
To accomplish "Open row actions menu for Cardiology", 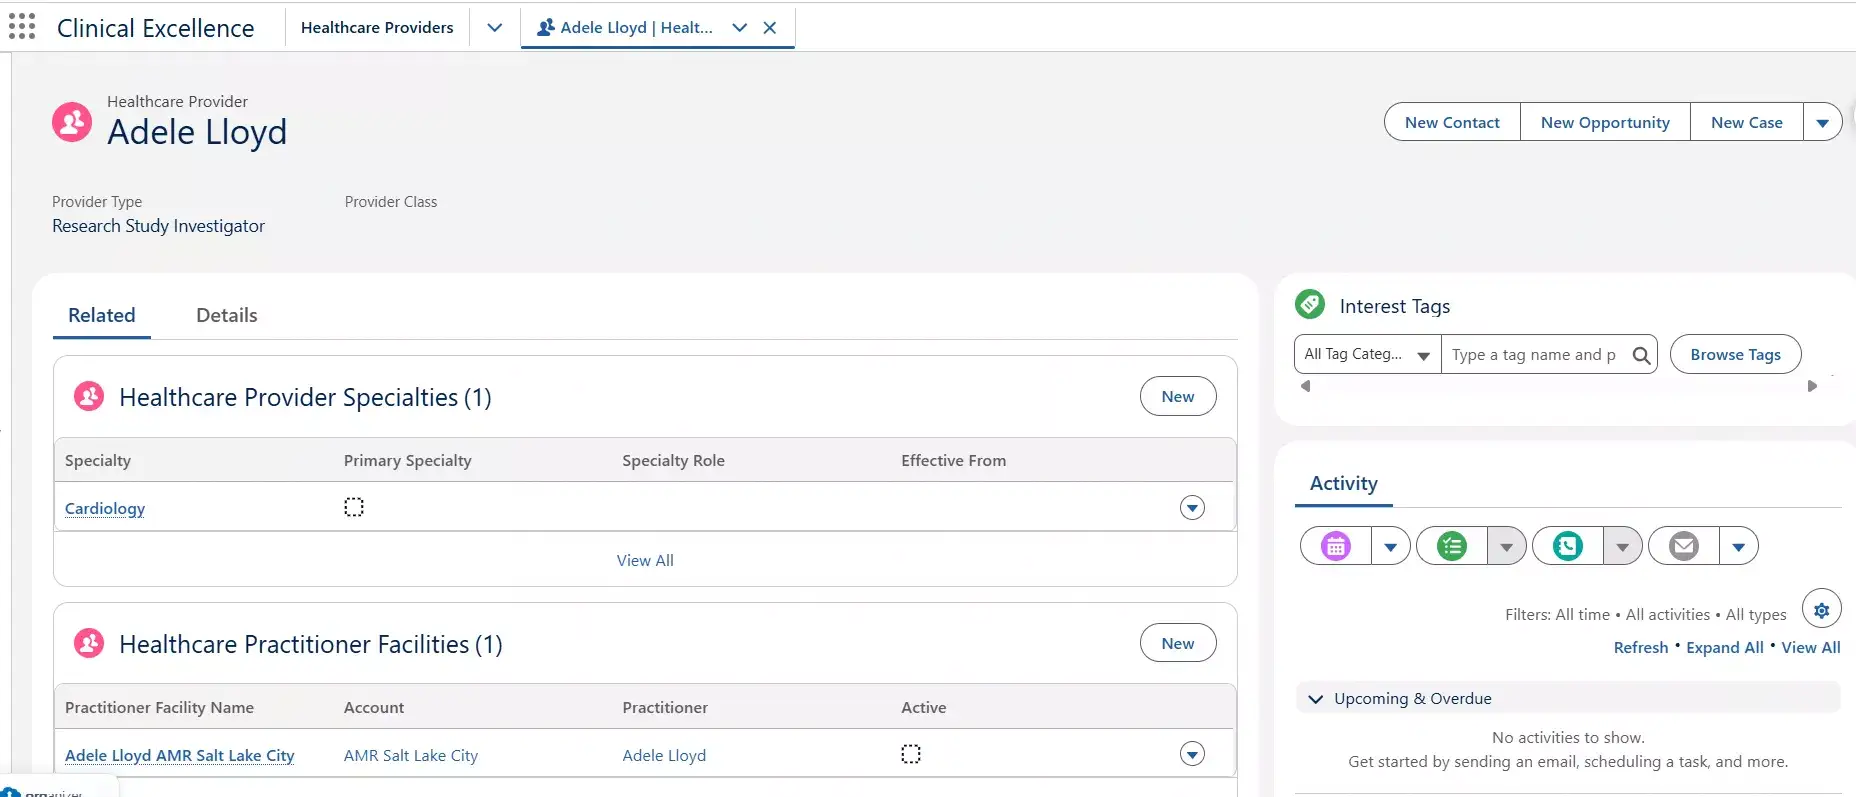I will 1192,508.
